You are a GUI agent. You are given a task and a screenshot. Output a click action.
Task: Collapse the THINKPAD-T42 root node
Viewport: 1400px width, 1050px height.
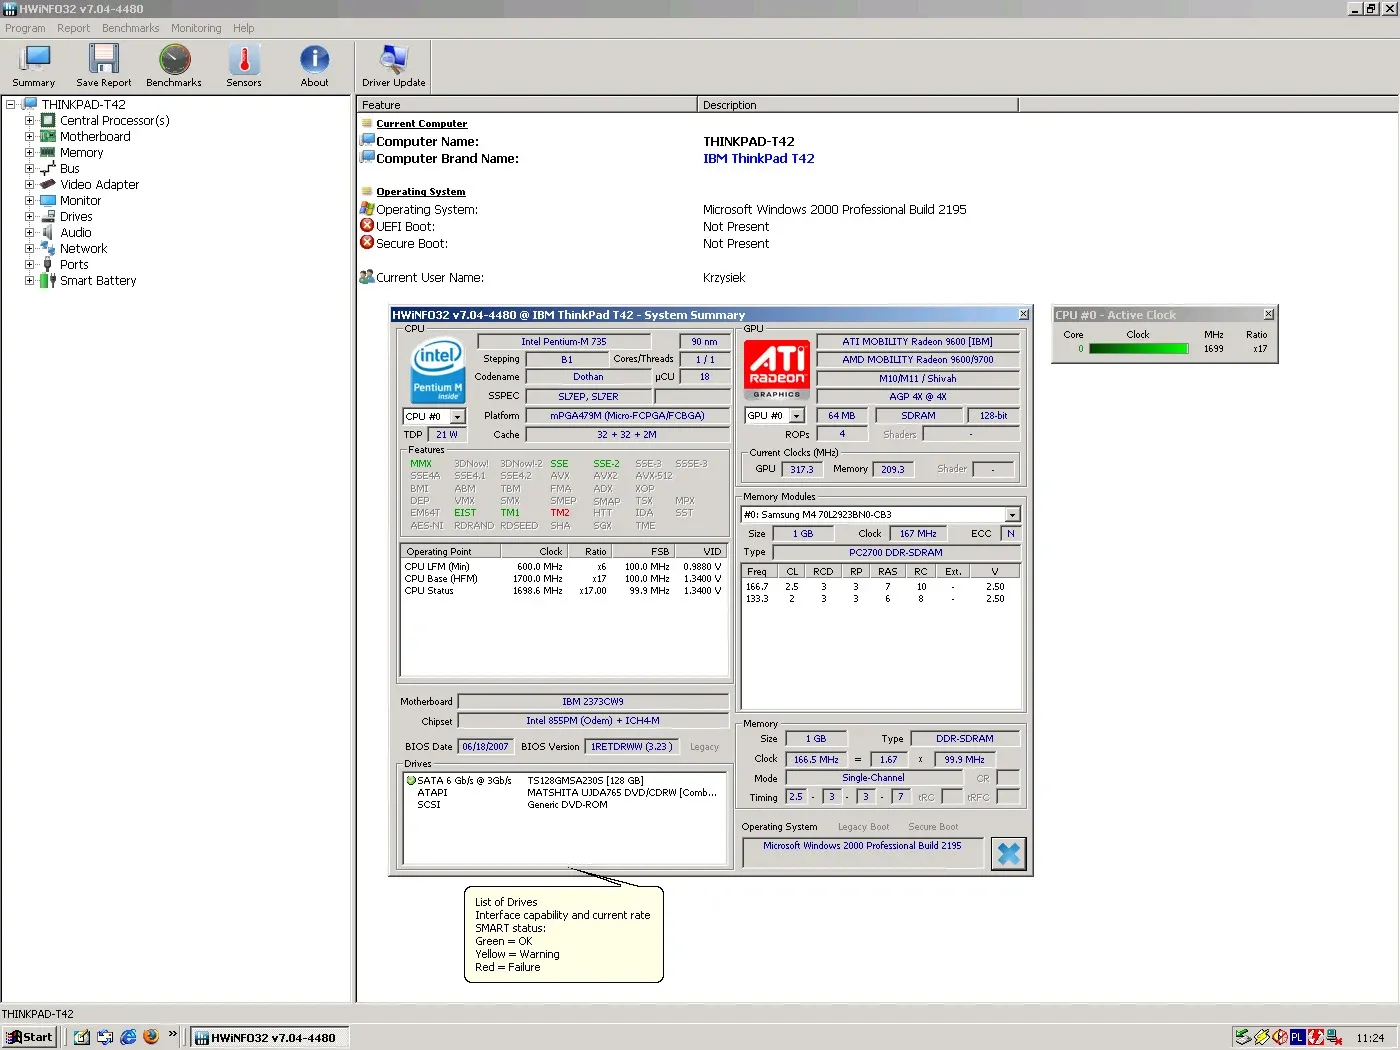click(x=10, y=104)
